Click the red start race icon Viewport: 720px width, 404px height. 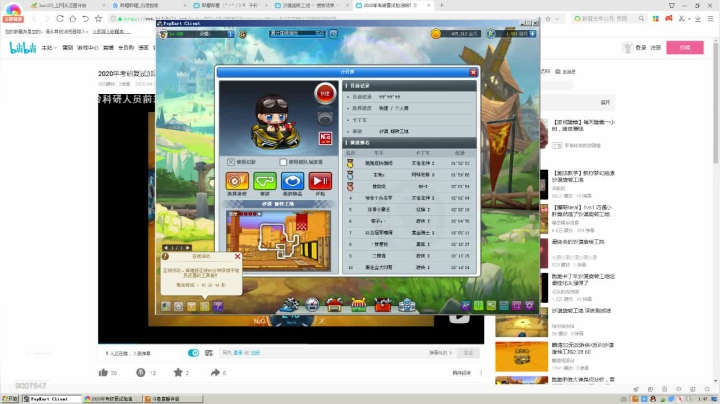320,181
